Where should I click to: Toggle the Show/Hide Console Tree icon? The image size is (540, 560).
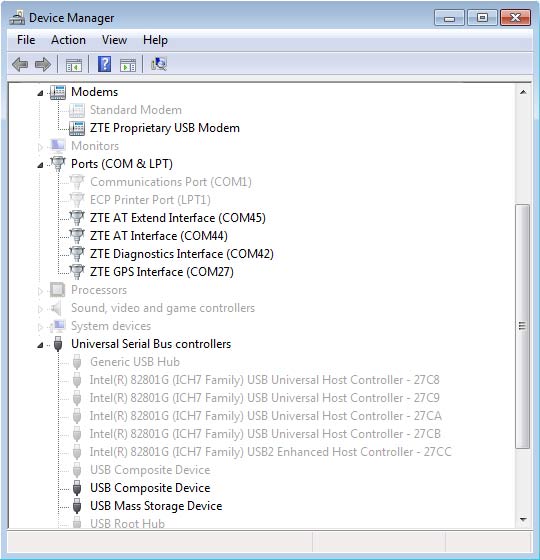74,65
